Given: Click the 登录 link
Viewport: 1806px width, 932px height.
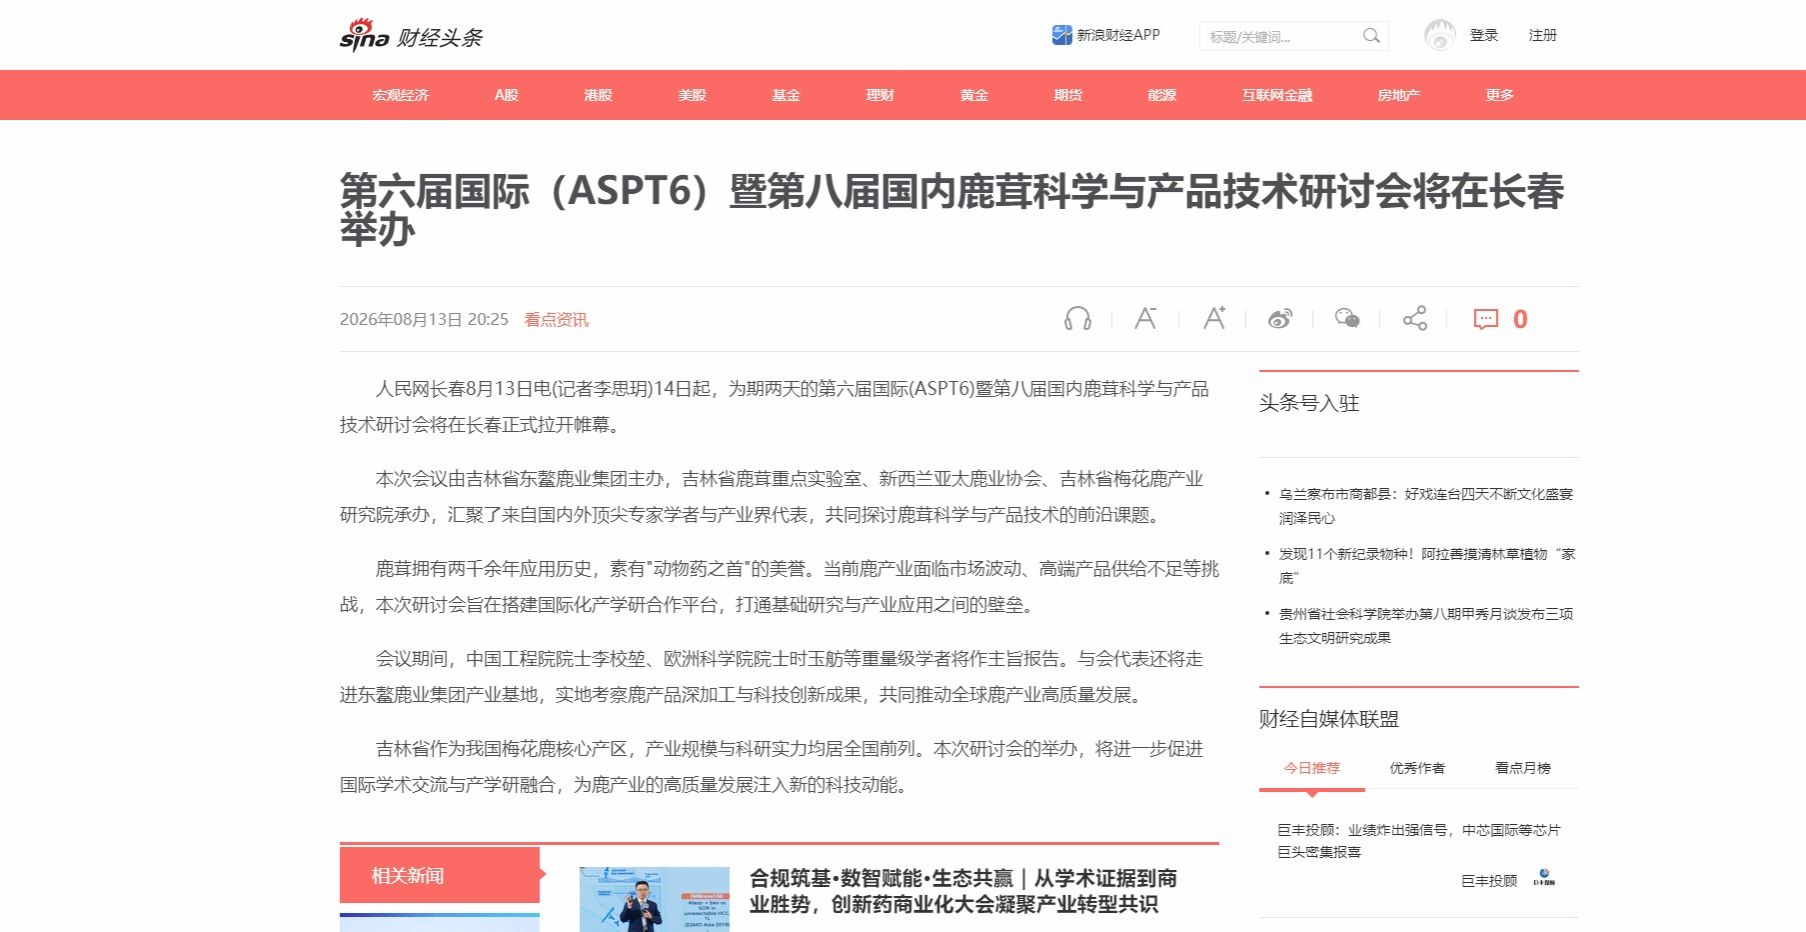Looking at the screenshot, I should [1484, 35].
